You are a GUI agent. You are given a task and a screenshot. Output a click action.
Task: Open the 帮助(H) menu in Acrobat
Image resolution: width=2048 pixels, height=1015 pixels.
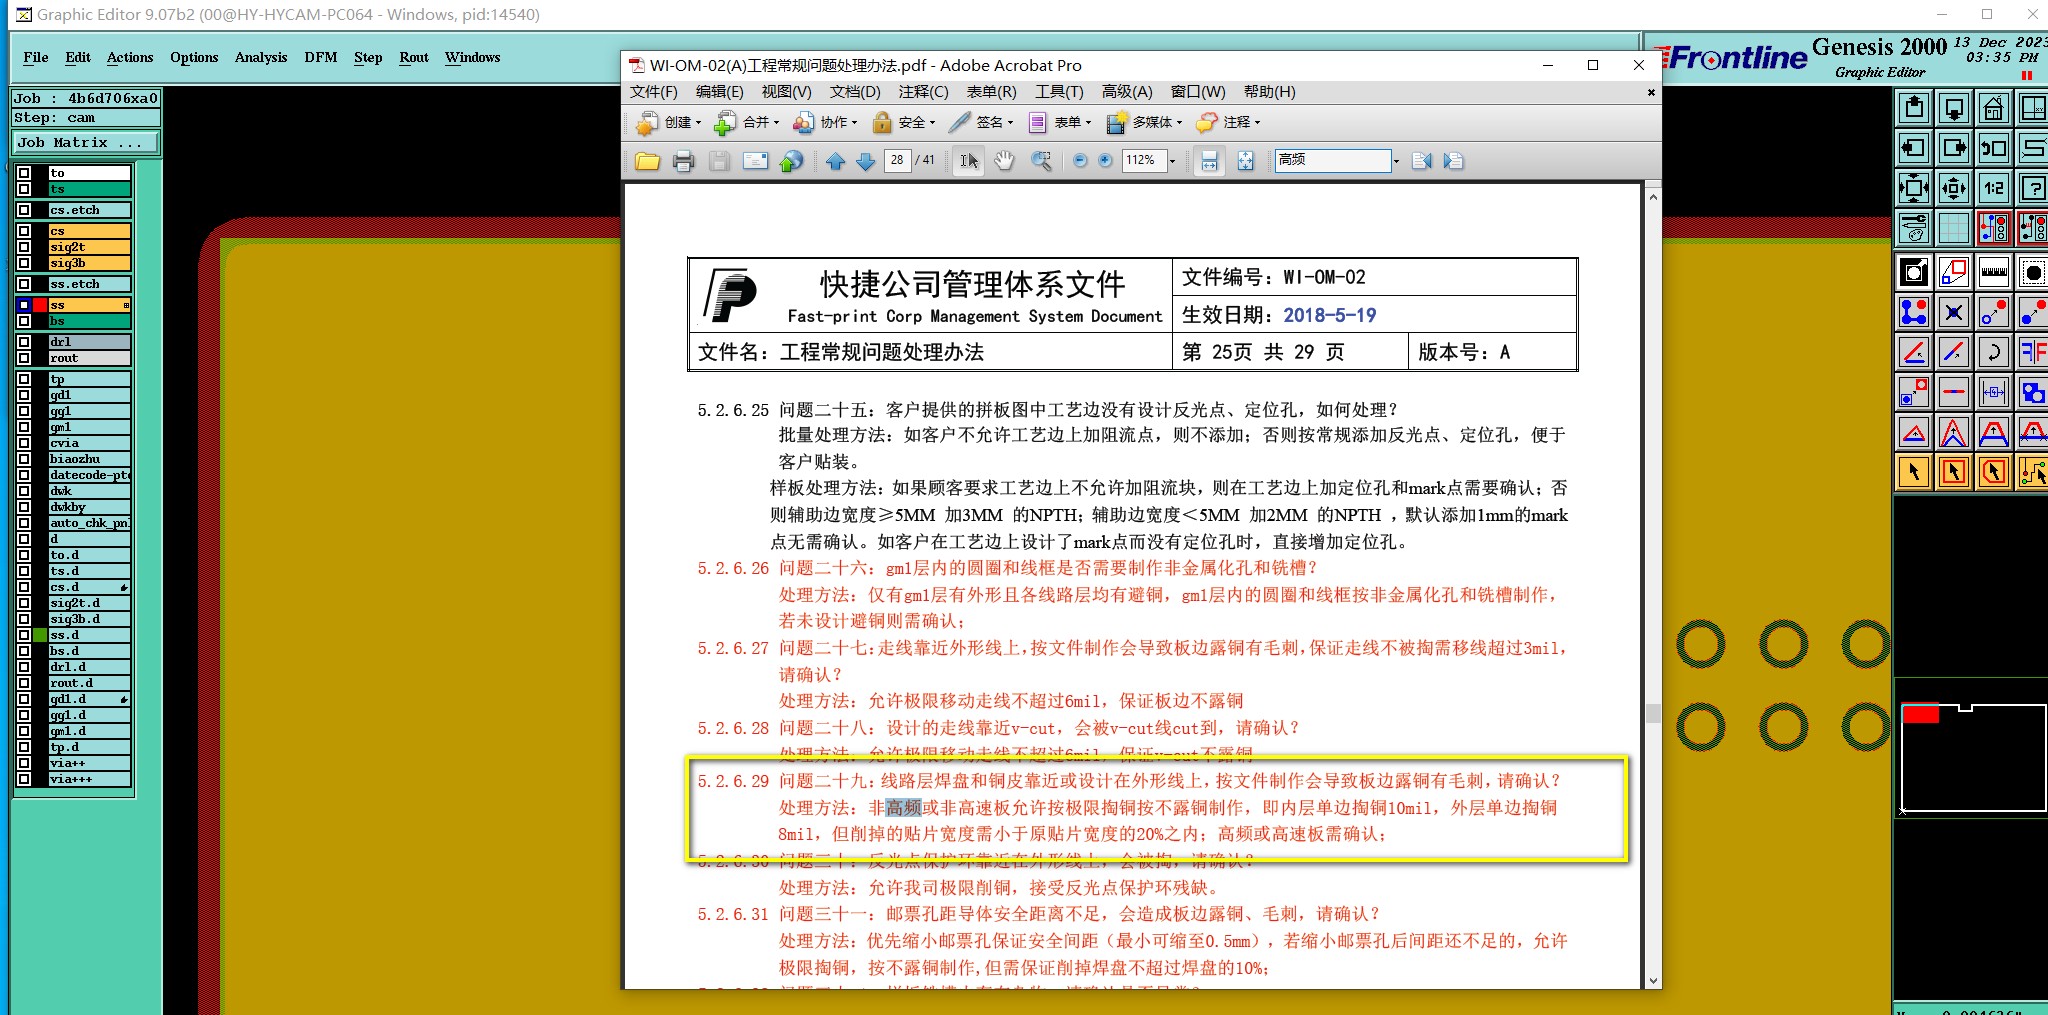tap(1270, 92)
